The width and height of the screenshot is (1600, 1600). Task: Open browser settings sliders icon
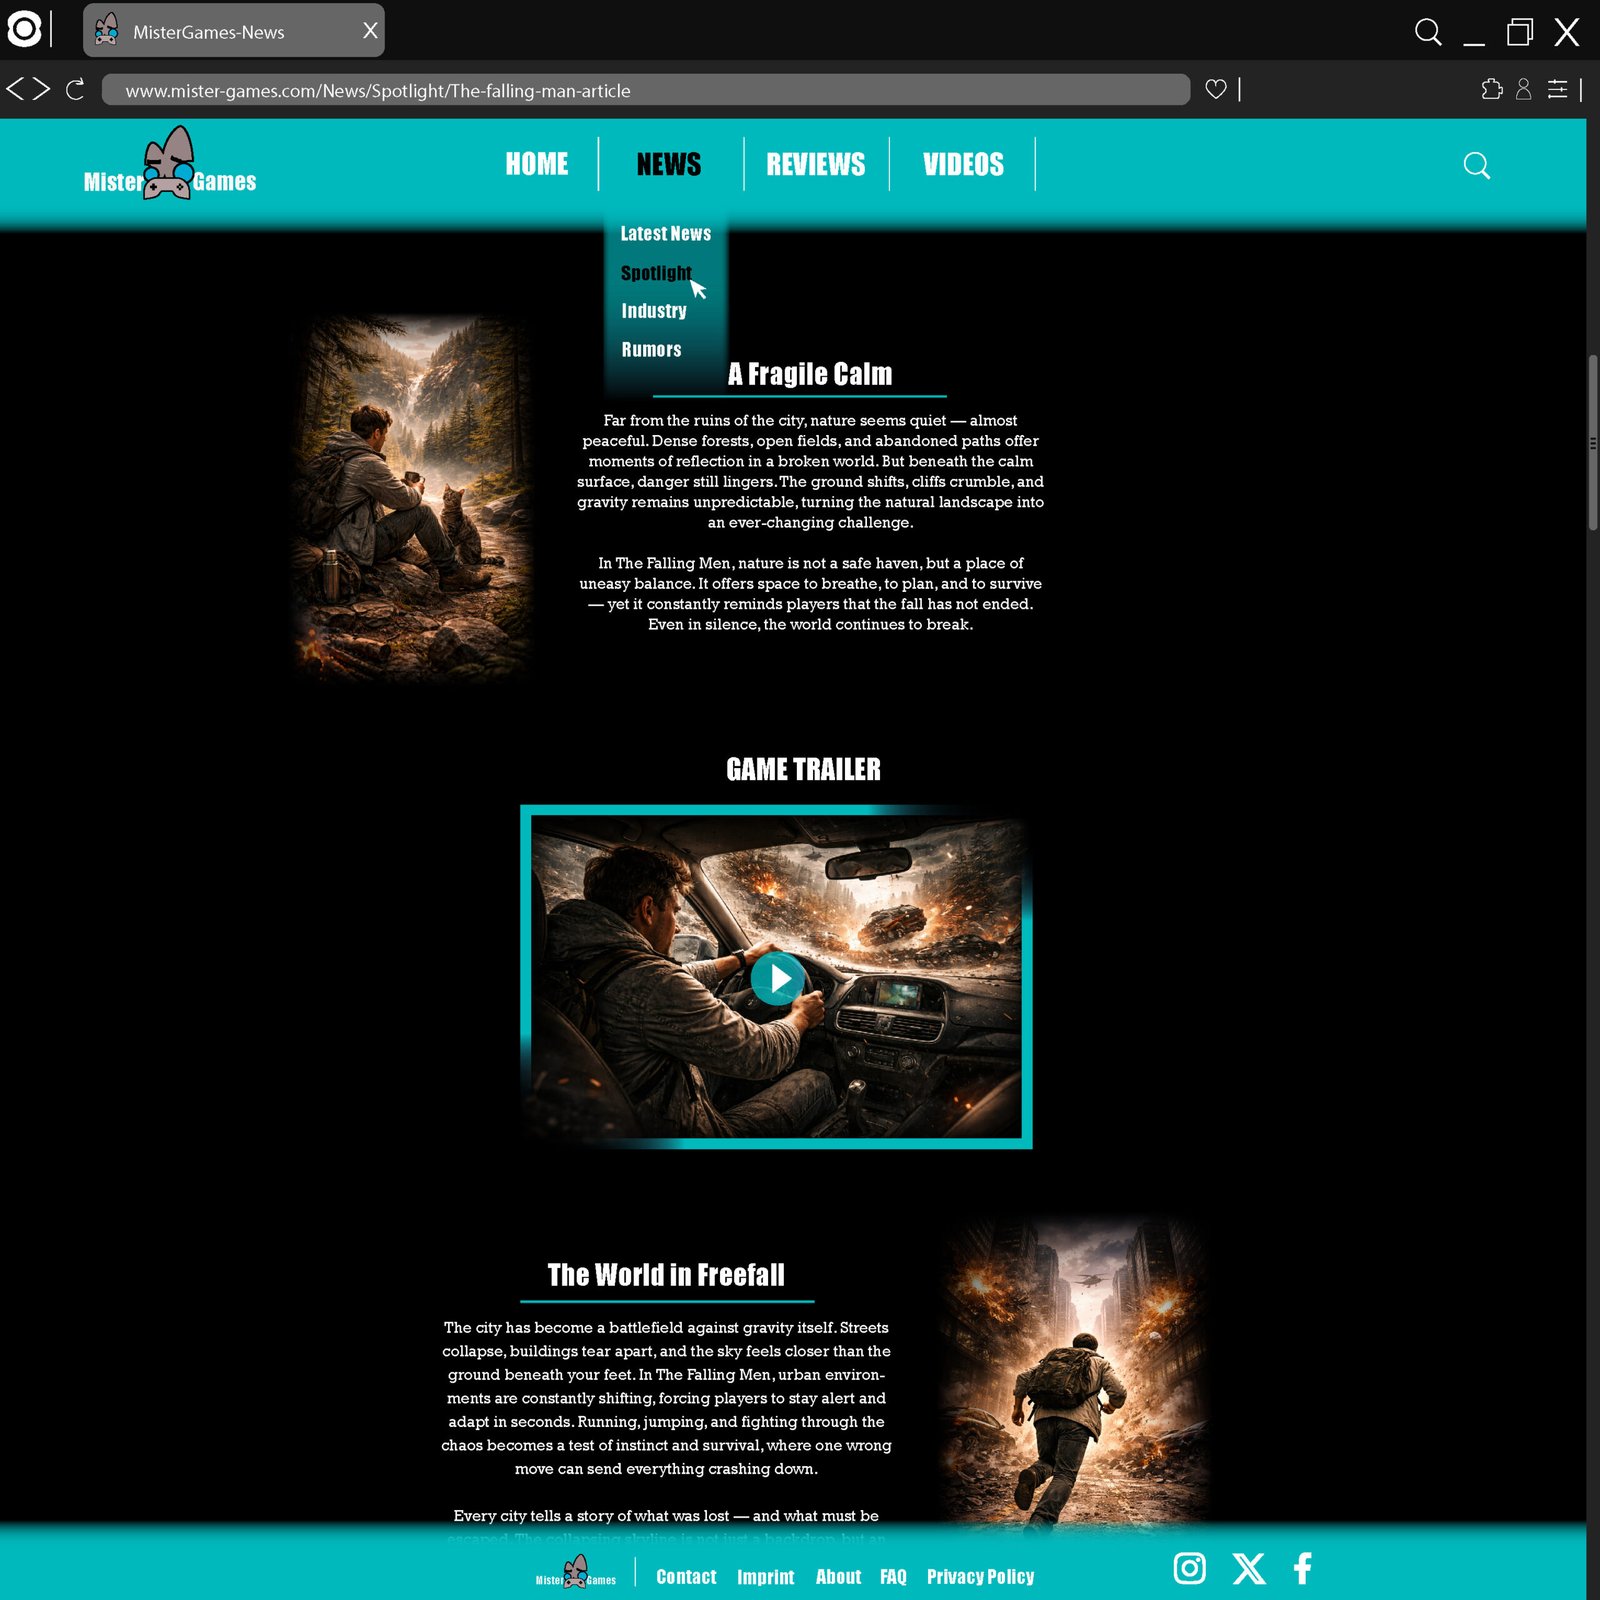click(1557, 90)
